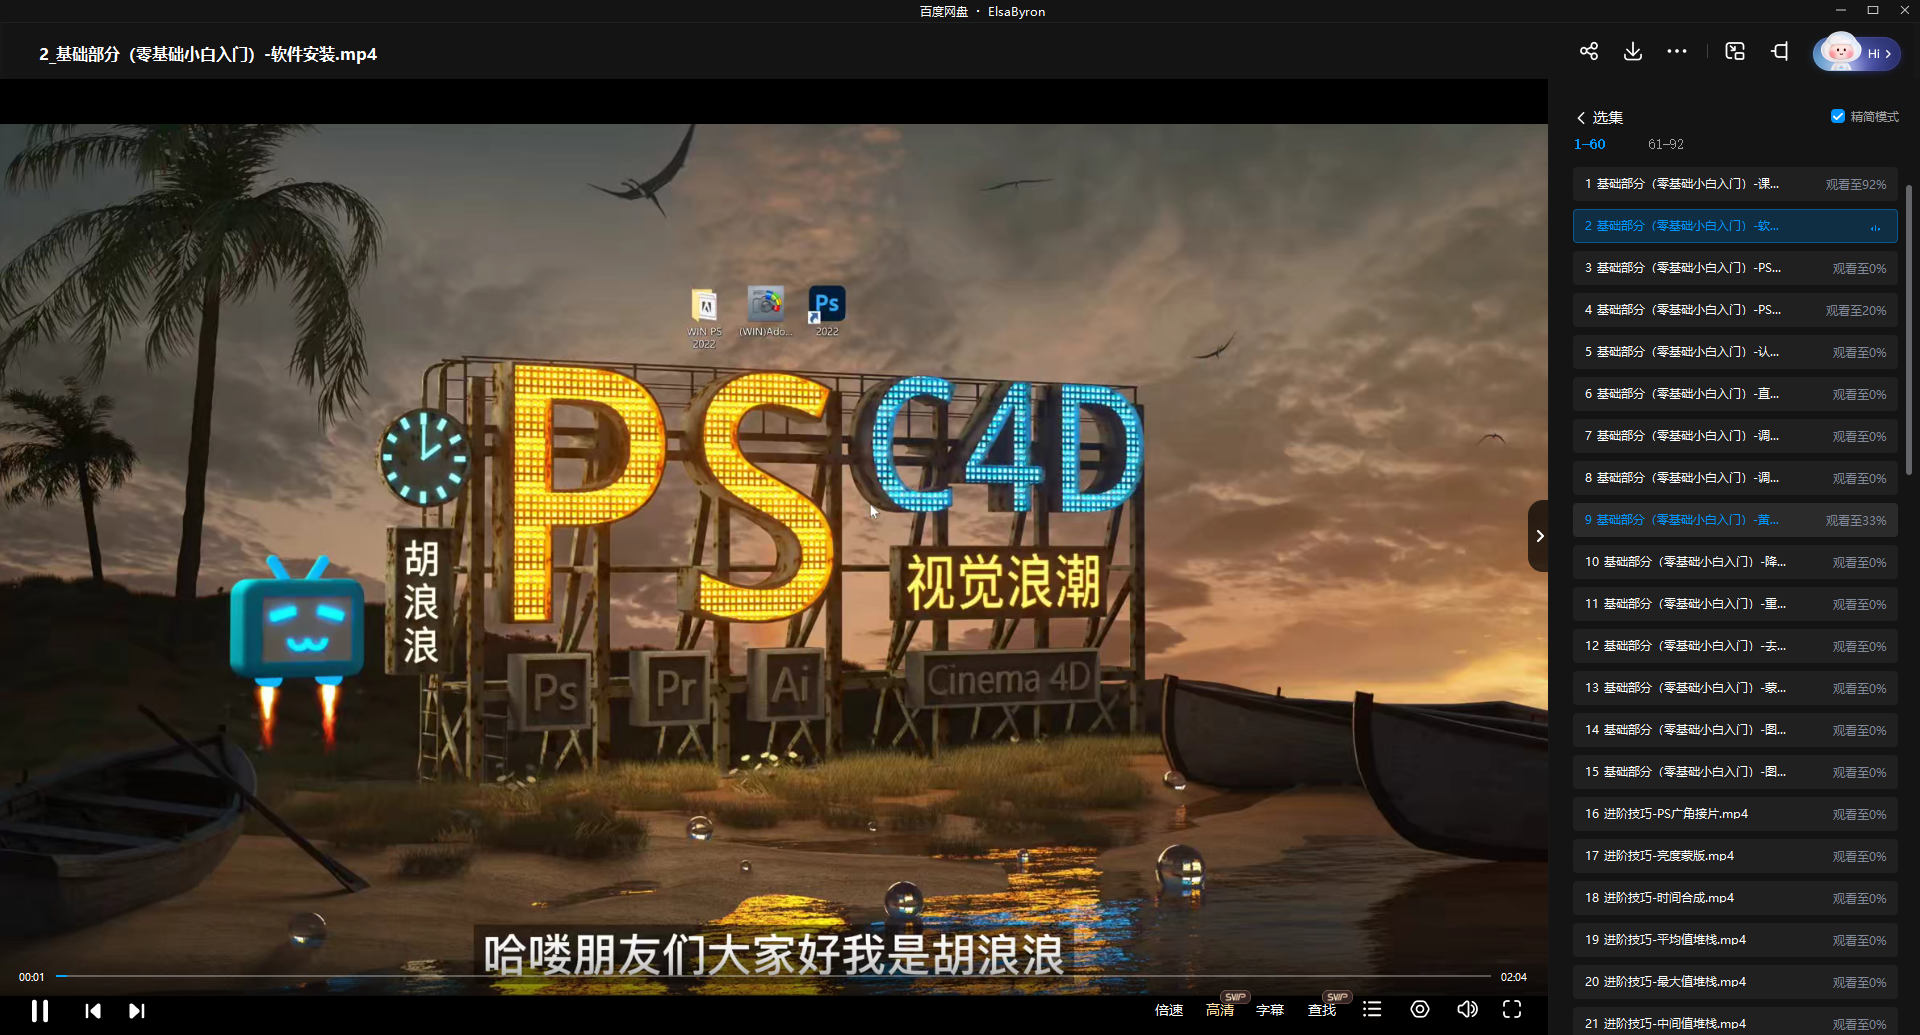Screen dimensions: 1920x1035
Task: Toggle the 精简模式 checkbox
Action: coord(1838,116)
